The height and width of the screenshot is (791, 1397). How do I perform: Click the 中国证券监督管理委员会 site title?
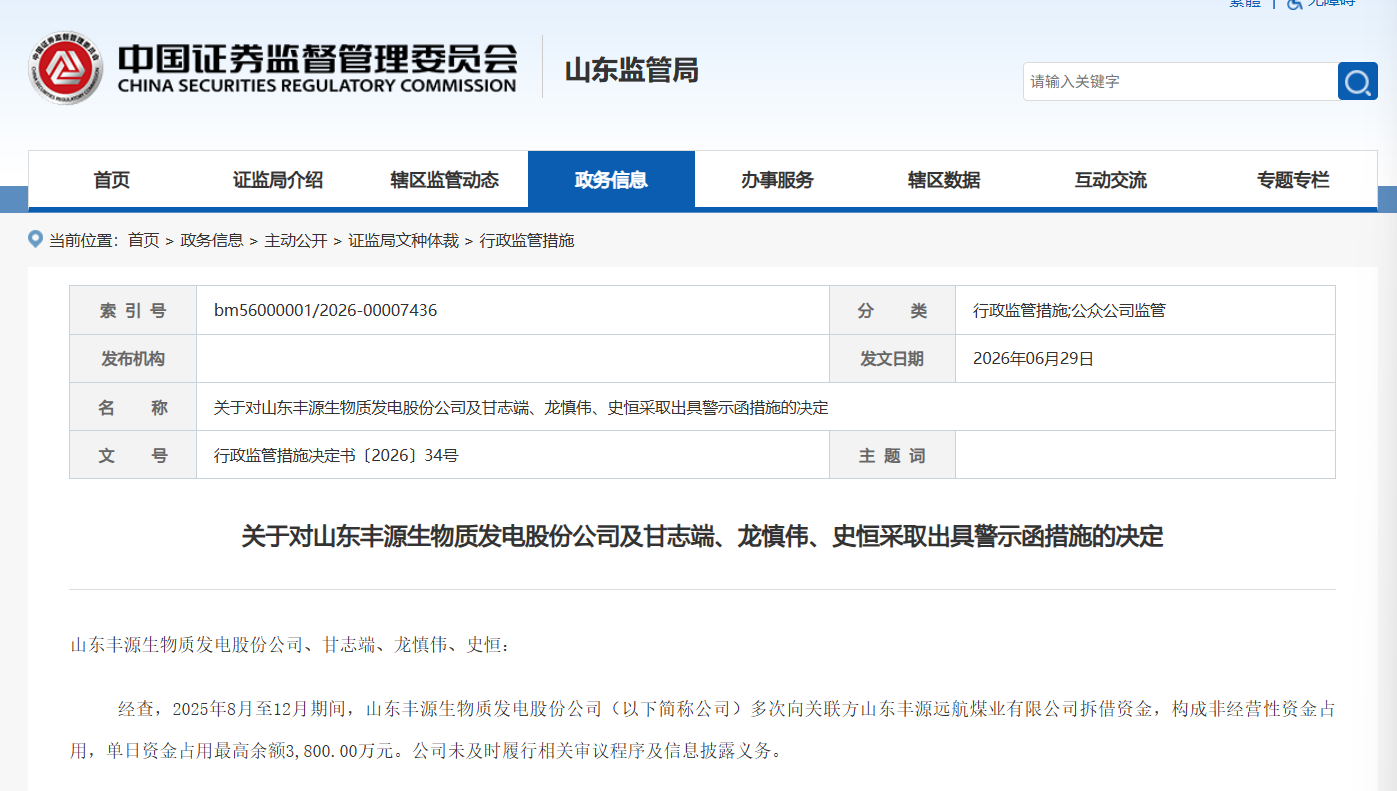(317, 58)
